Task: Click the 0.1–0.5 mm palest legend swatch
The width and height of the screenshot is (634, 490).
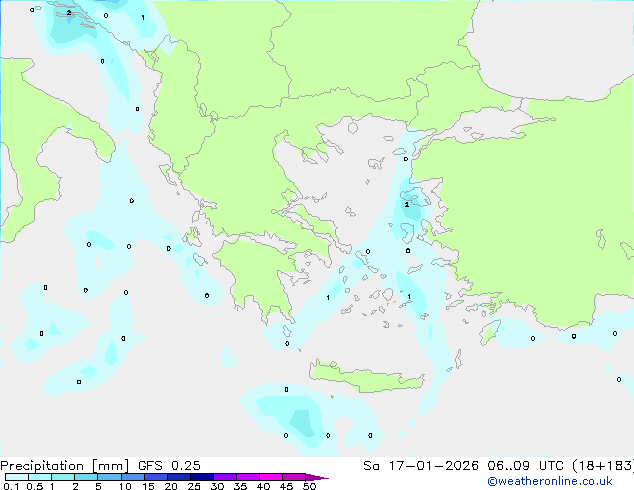Action: tap(17, 477)
